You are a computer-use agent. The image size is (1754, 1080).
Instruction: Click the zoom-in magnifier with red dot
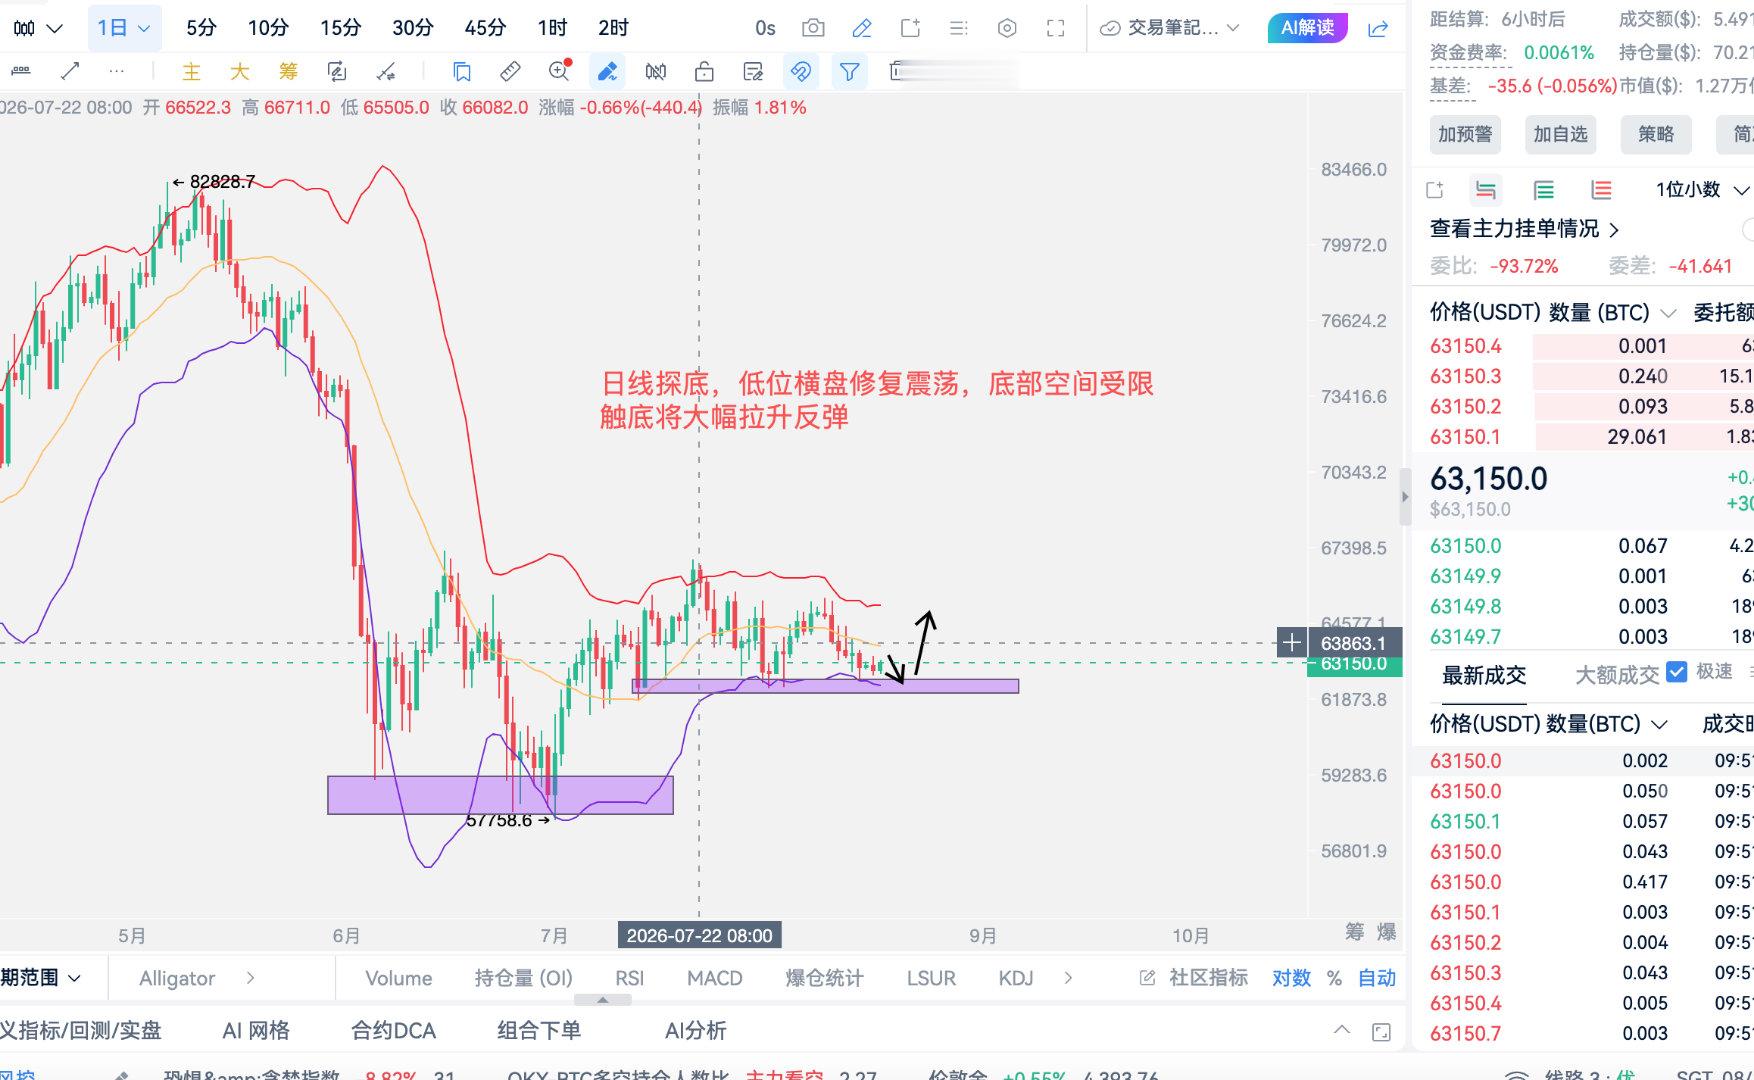coord(559,70)
